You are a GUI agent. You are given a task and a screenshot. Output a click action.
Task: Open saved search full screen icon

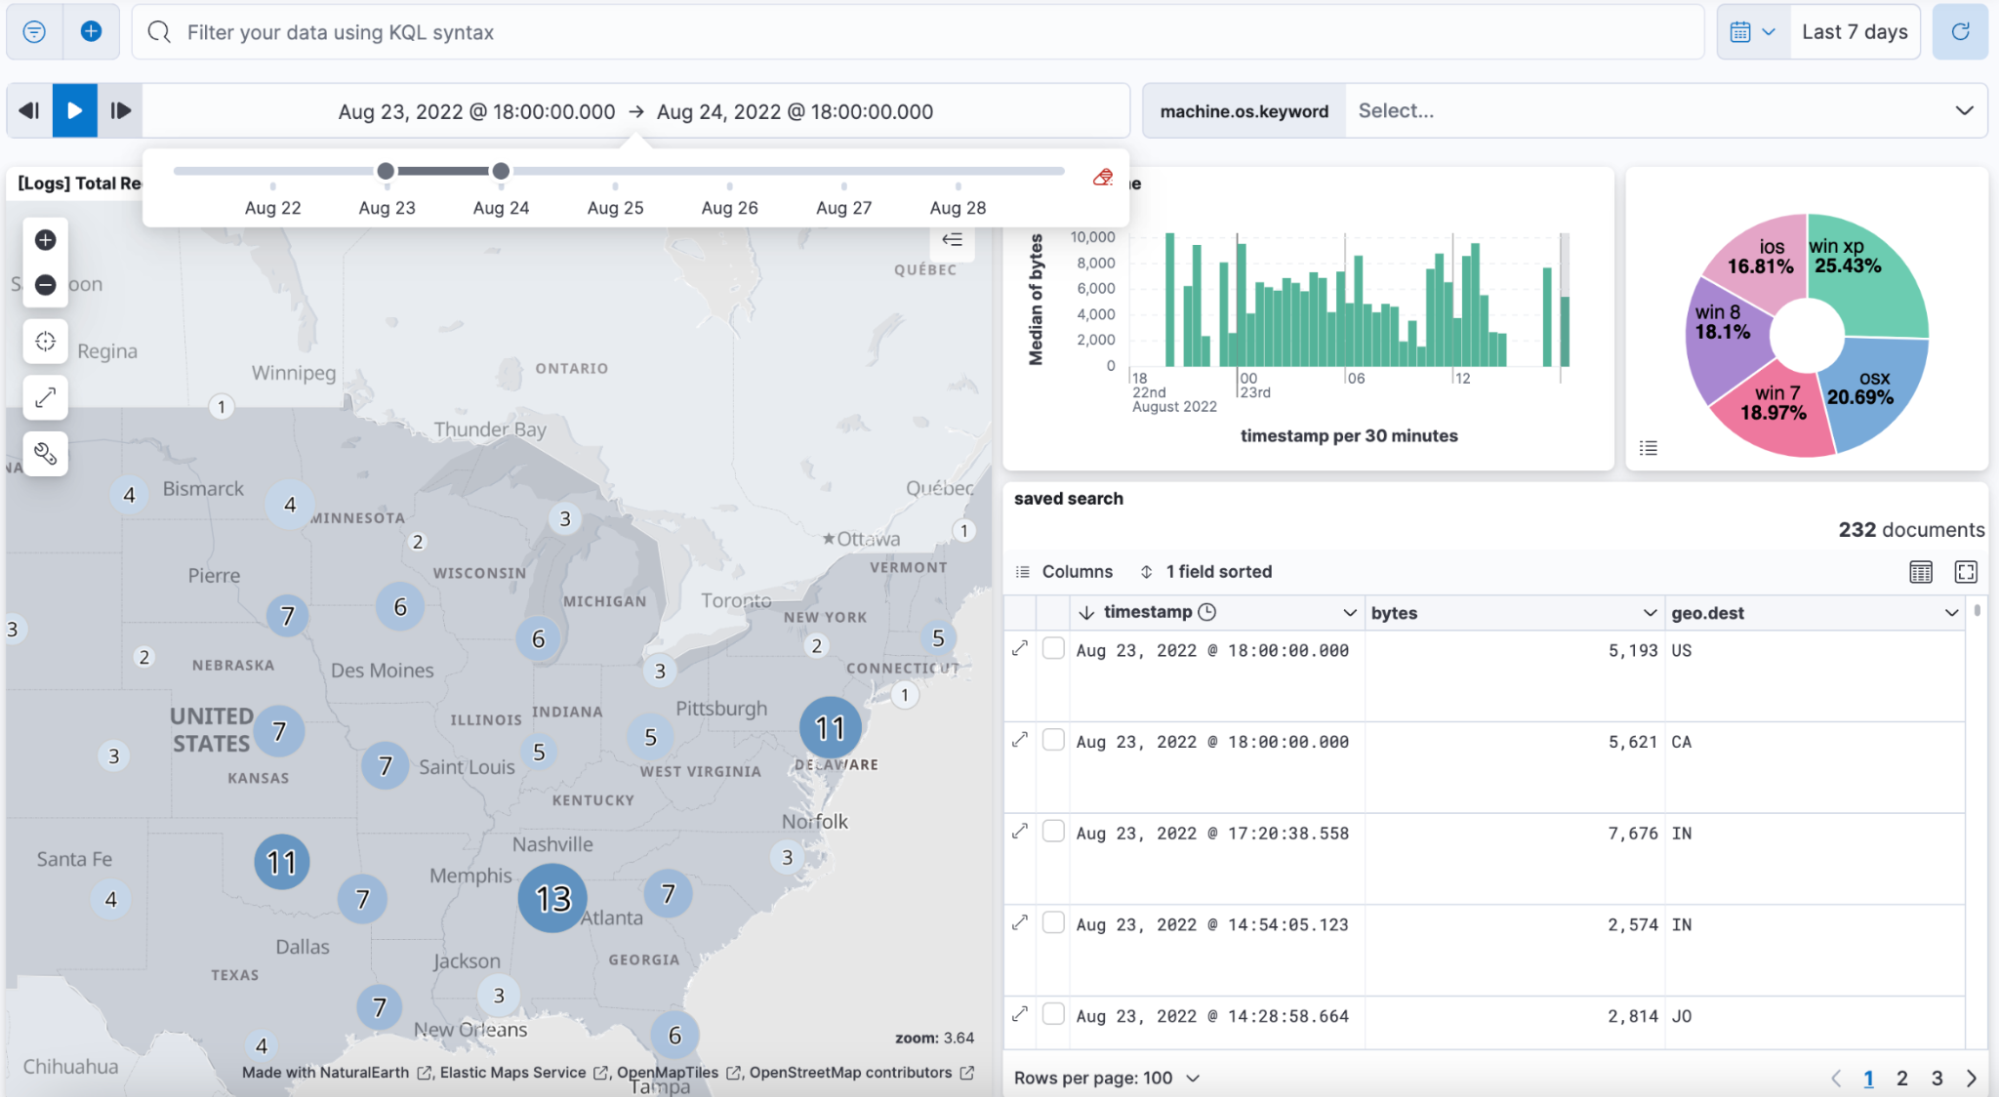(x=1965, y=572)
